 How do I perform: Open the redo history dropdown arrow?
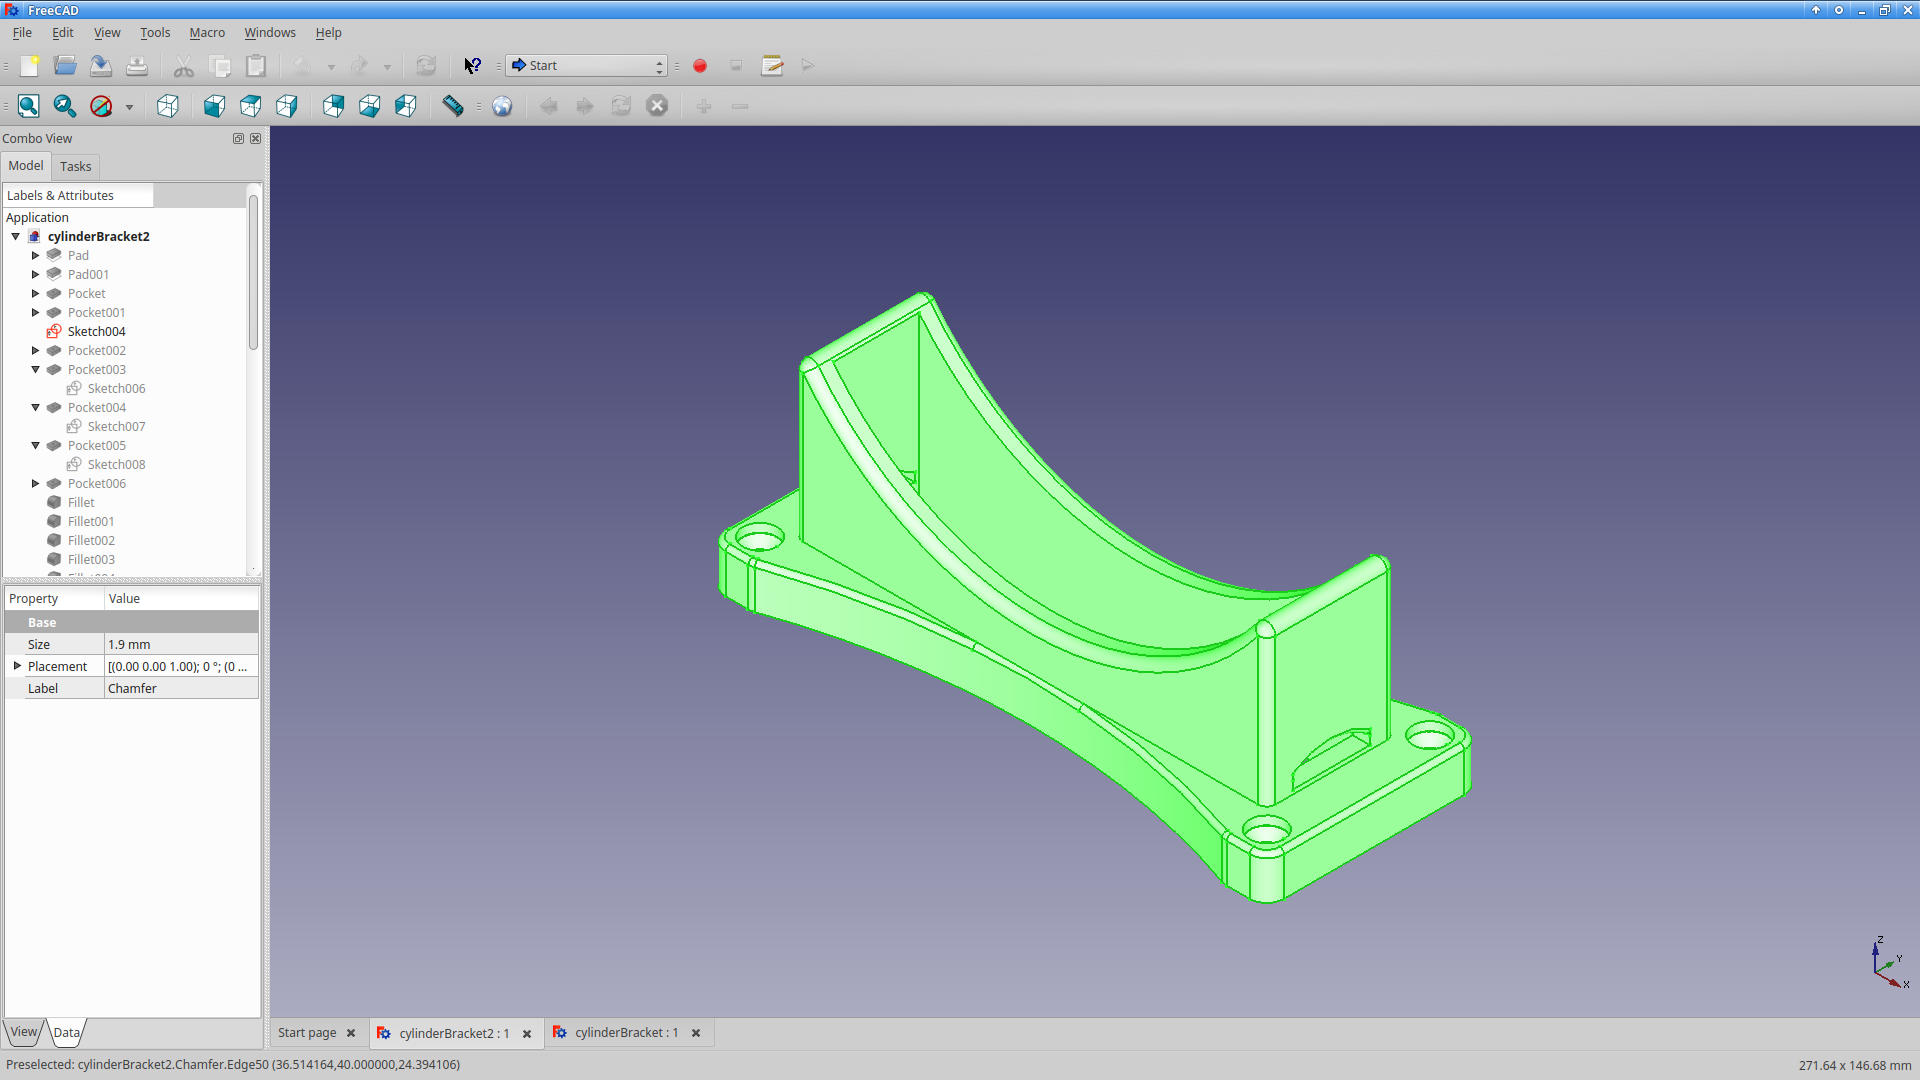pos(387,67)
